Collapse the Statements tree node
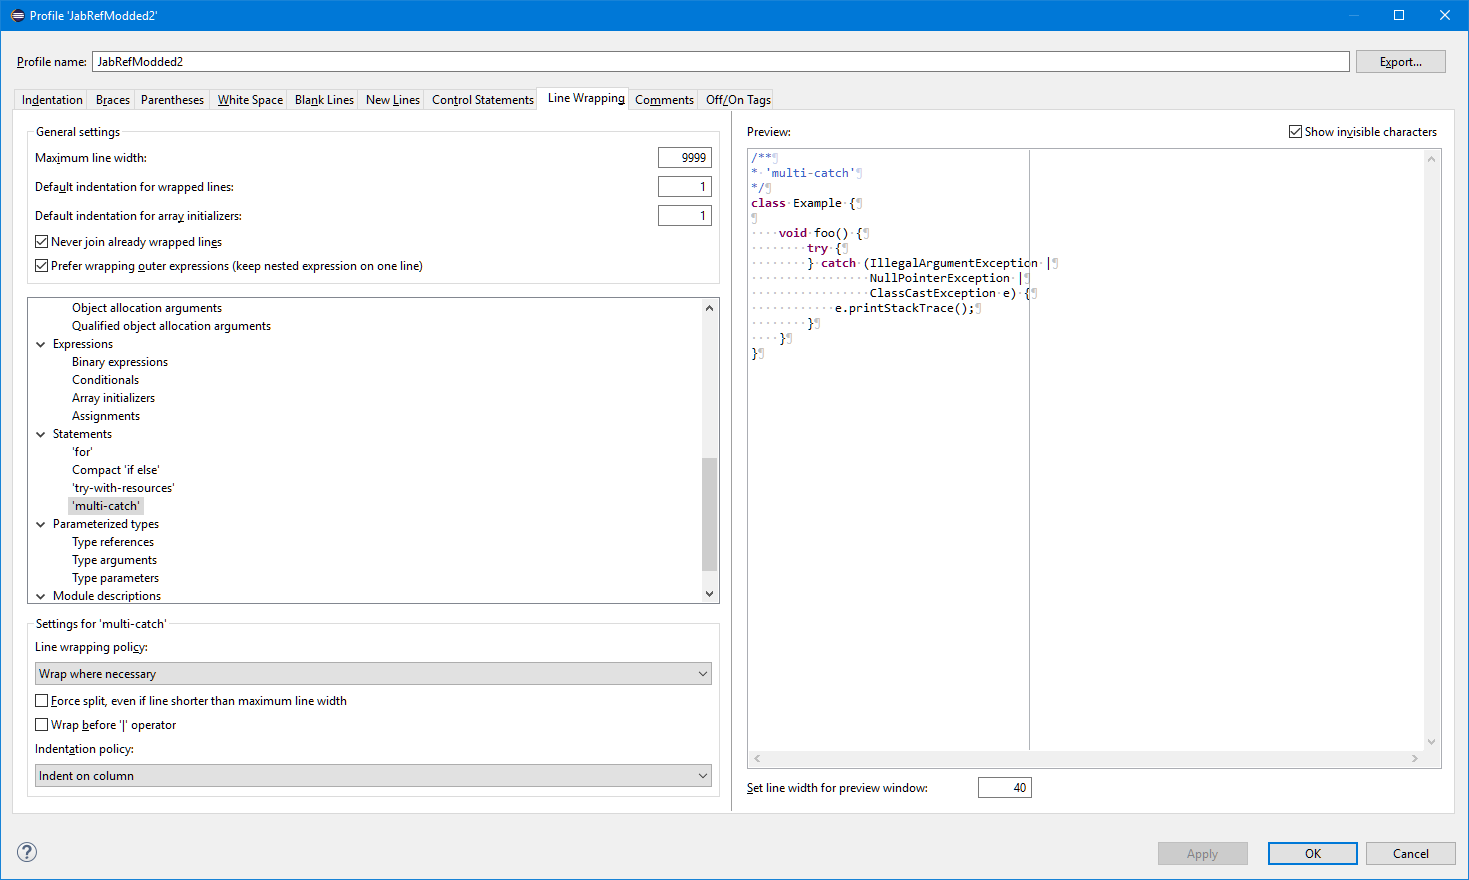Viewport: 1469px width, 880px height. [41, 434]
